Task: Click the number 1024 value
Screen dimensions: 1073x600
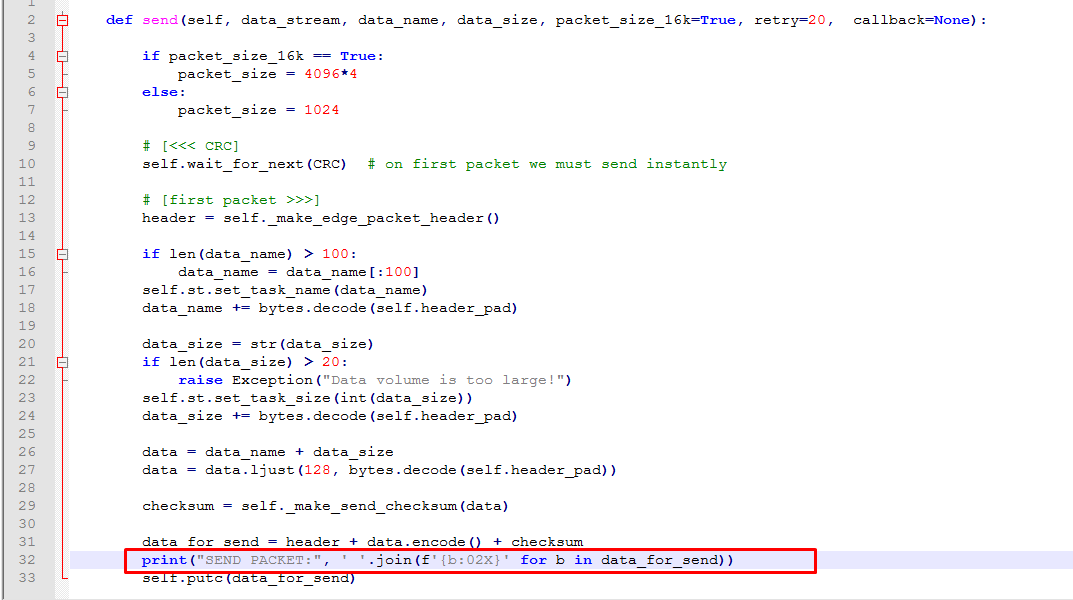Action: point(322,110)
